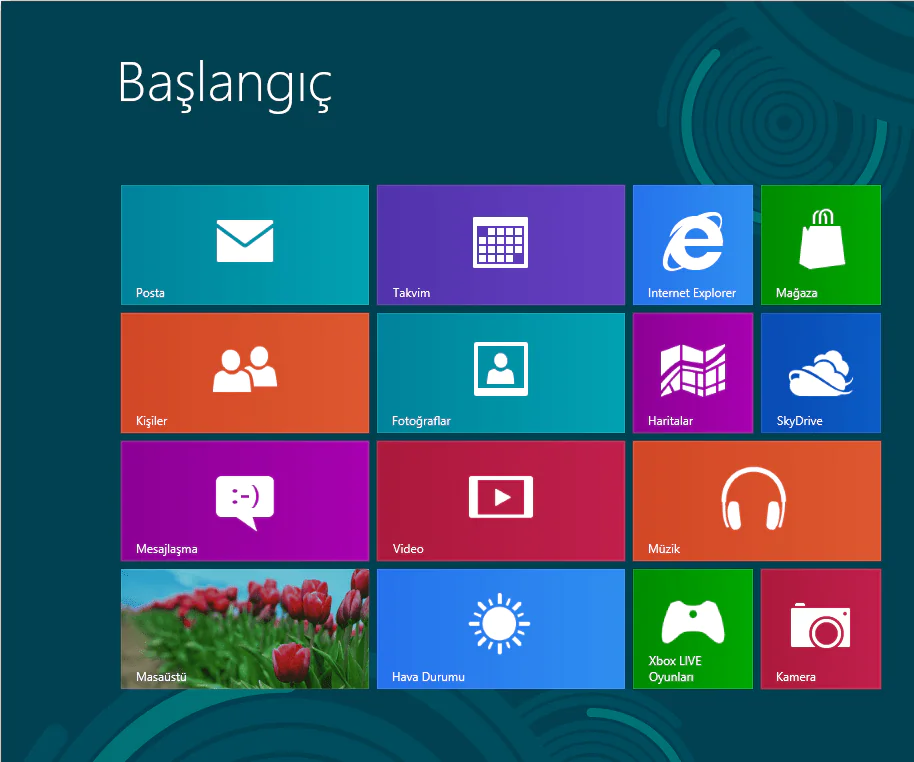Open the Haritalar maps tile
This screenshot has height=762, width=914.
click(692, 372)
